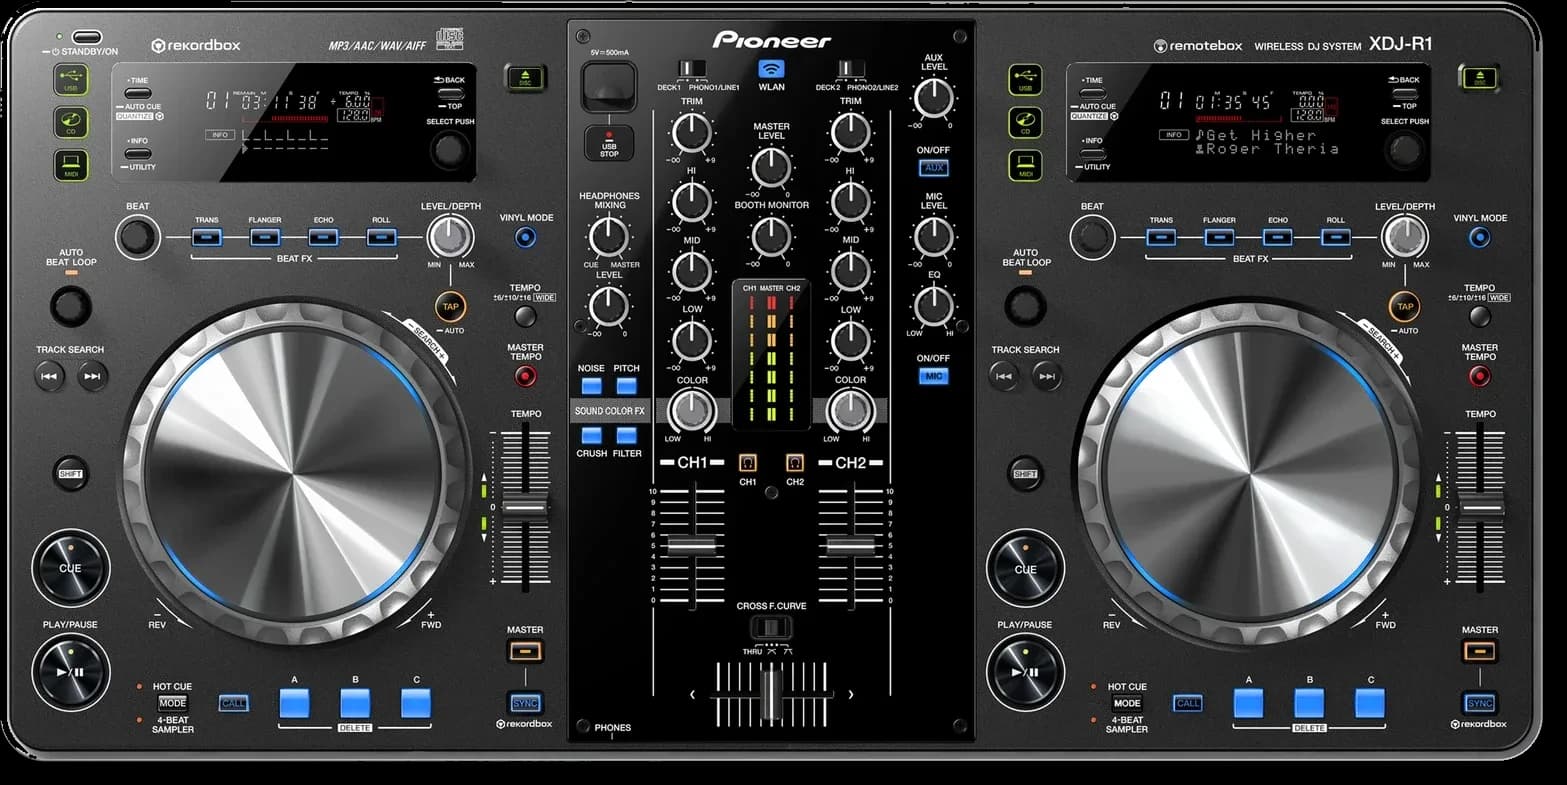Skip to next track on right deck
1567x785 pixels.
coord(1047,376)
